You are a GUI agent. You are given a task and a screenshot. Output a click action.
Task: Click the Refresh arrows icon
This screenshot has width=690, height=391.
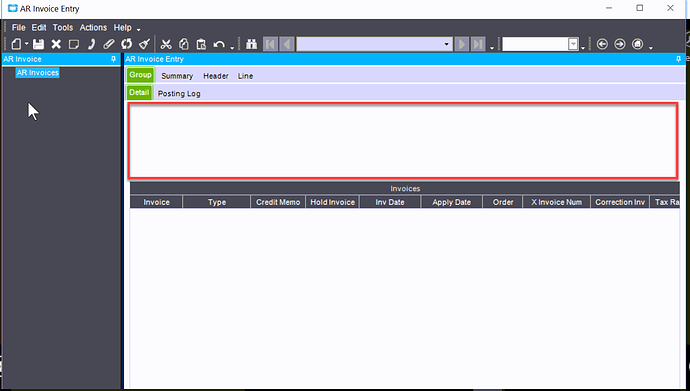127,44
